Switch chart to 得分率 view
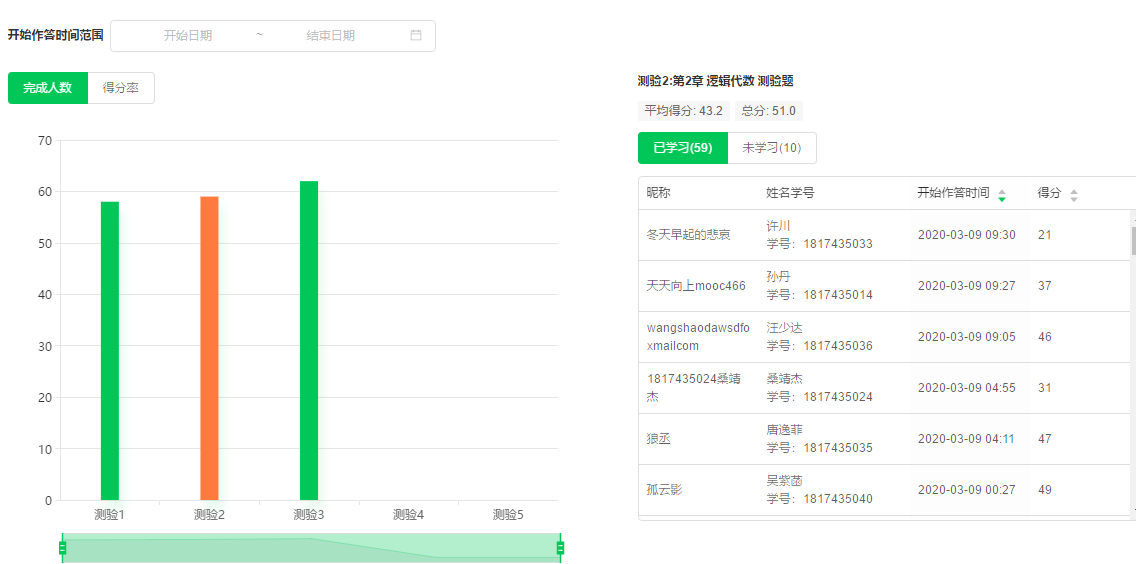Image resolution: width=1136 pixels, height=564 pixels. point(121,88)
